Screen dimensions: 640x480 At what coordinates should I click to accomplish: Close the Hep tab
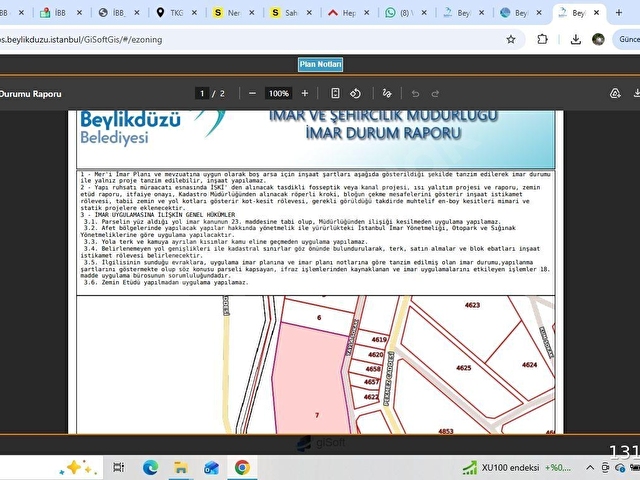click(367, 13)
